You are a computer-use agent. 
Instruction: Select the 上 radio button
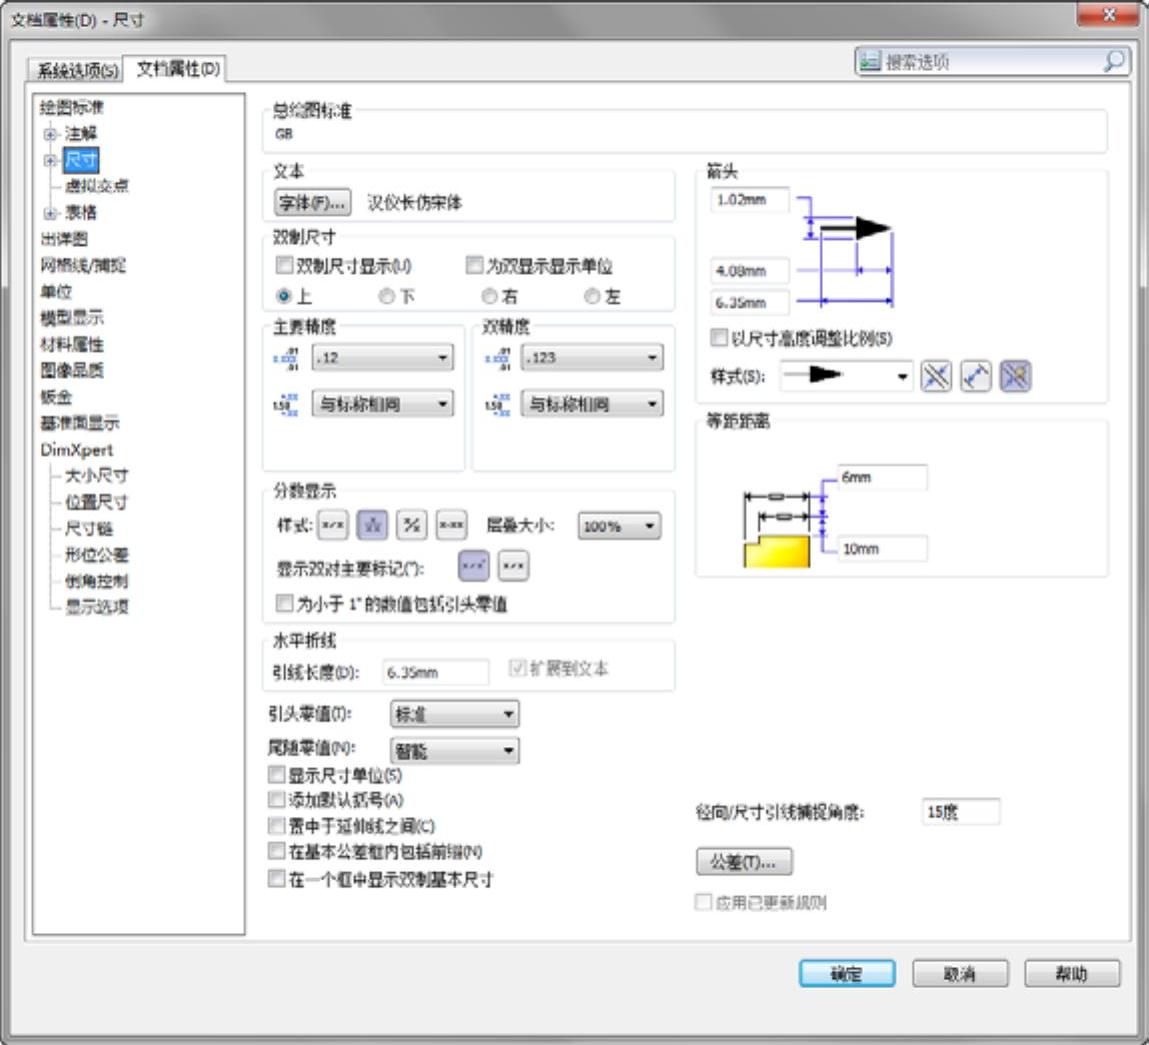[284, 296]
